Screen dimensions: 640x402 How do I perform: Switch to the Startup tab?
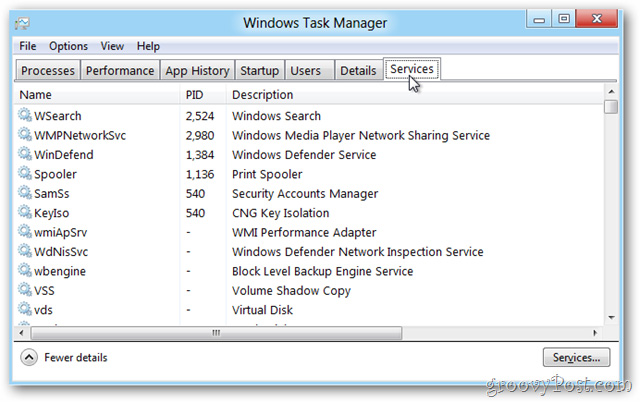[x=259, y=70]
